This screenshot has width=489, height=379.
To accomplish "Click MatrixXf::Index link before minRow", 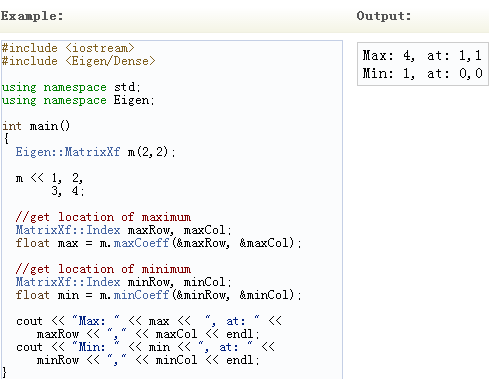I will click(68, 282).
